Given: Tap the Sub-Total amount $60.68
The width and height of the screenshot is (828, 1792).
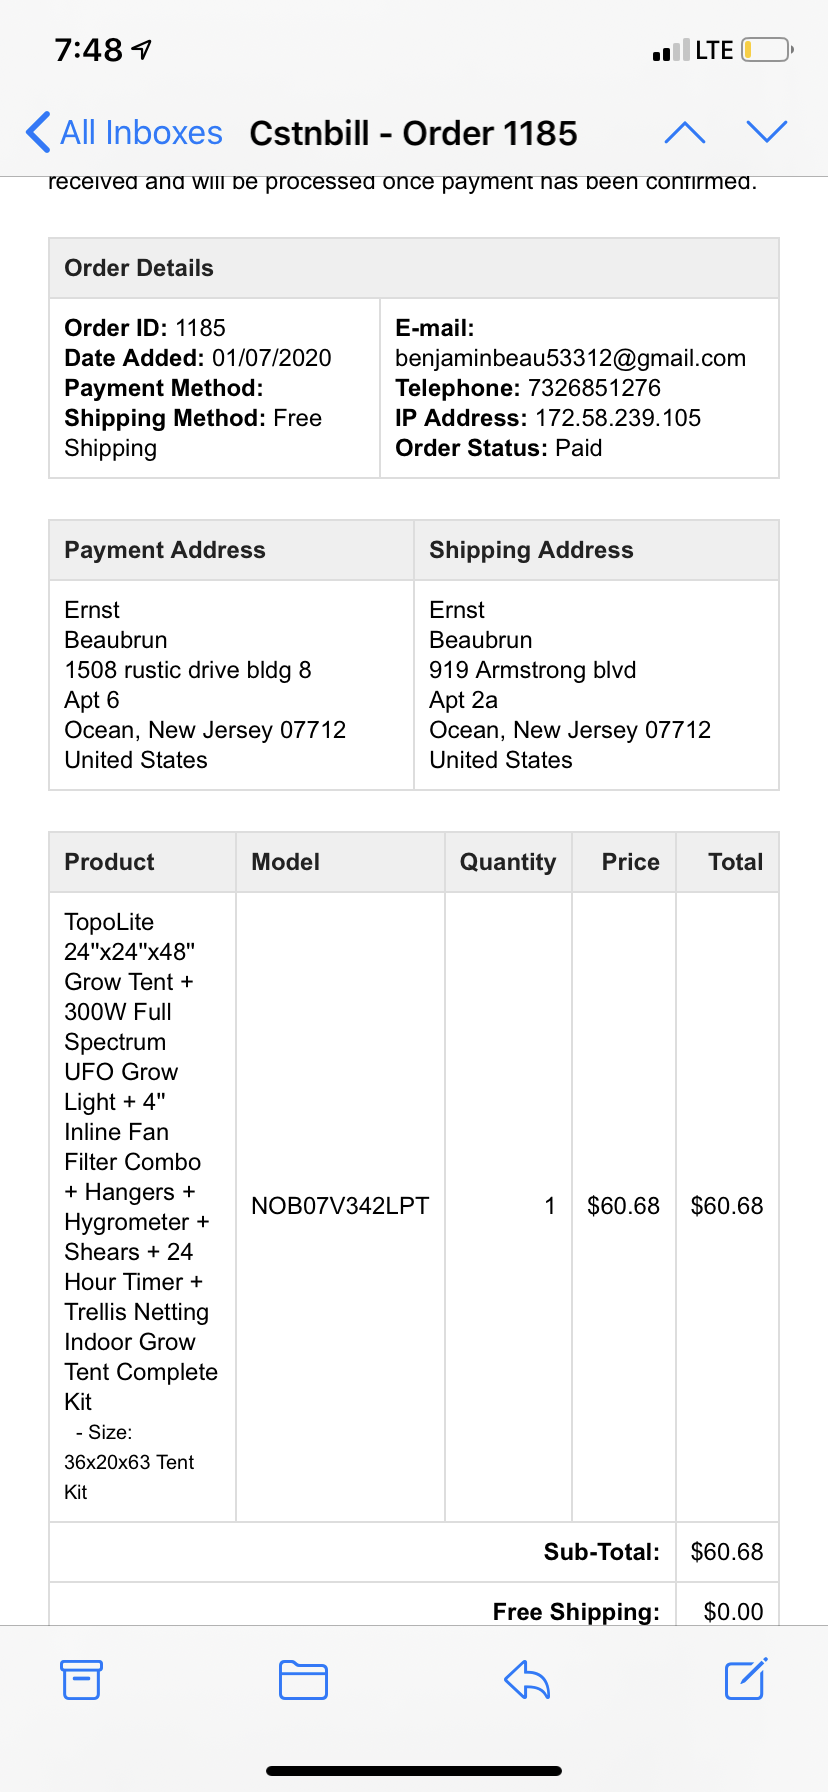Looking at the screenshot, I should (727, 1552).
